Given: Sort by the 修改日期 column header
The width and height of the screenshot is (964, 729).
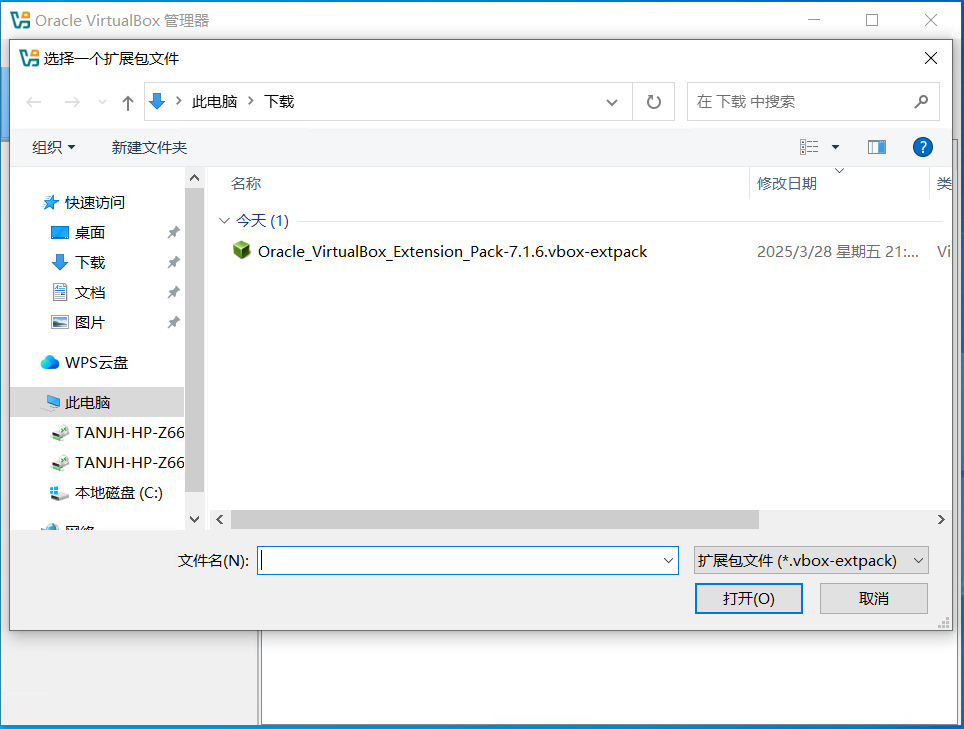Looking at the screenshot, I should pyautogui.click(x=787, y=183).
